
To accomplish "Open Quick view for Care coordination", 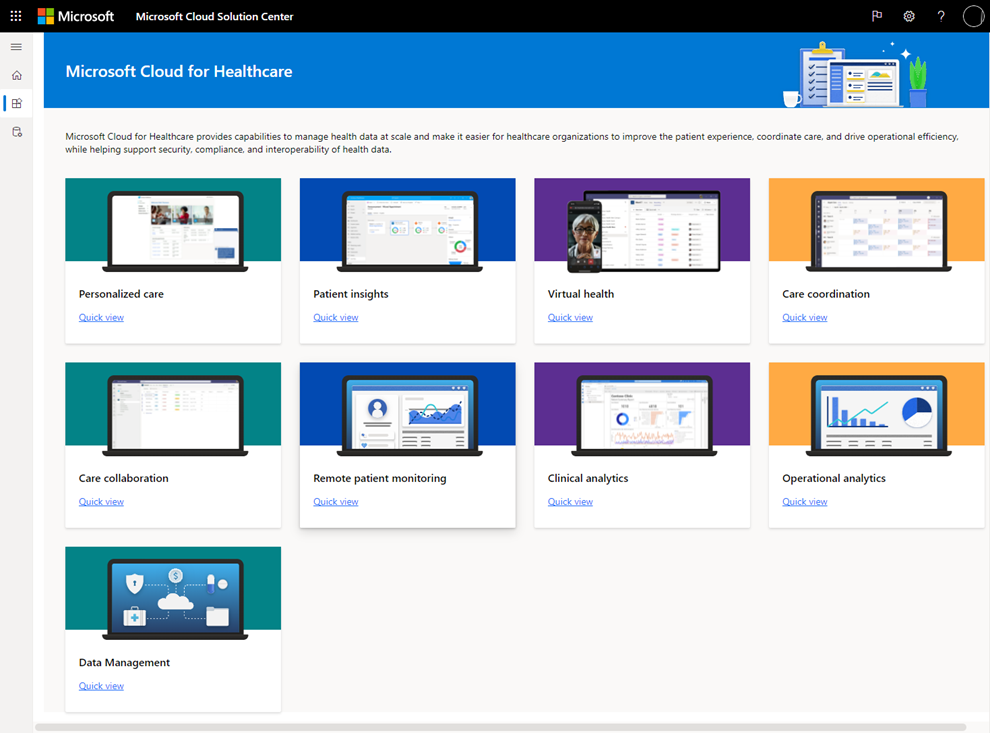I will coord(804,317).
